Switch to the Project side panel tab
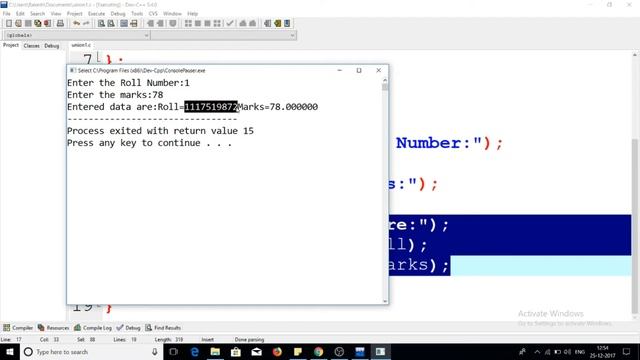This screenshot has width=640, height=360. [x=11, y=45]
